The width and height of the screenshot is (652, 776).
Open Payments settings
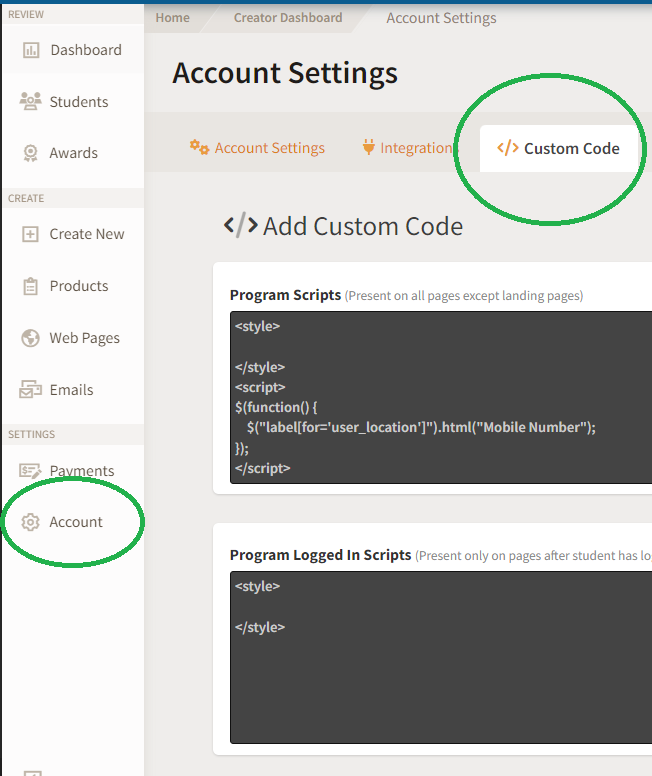pos(73,470)
